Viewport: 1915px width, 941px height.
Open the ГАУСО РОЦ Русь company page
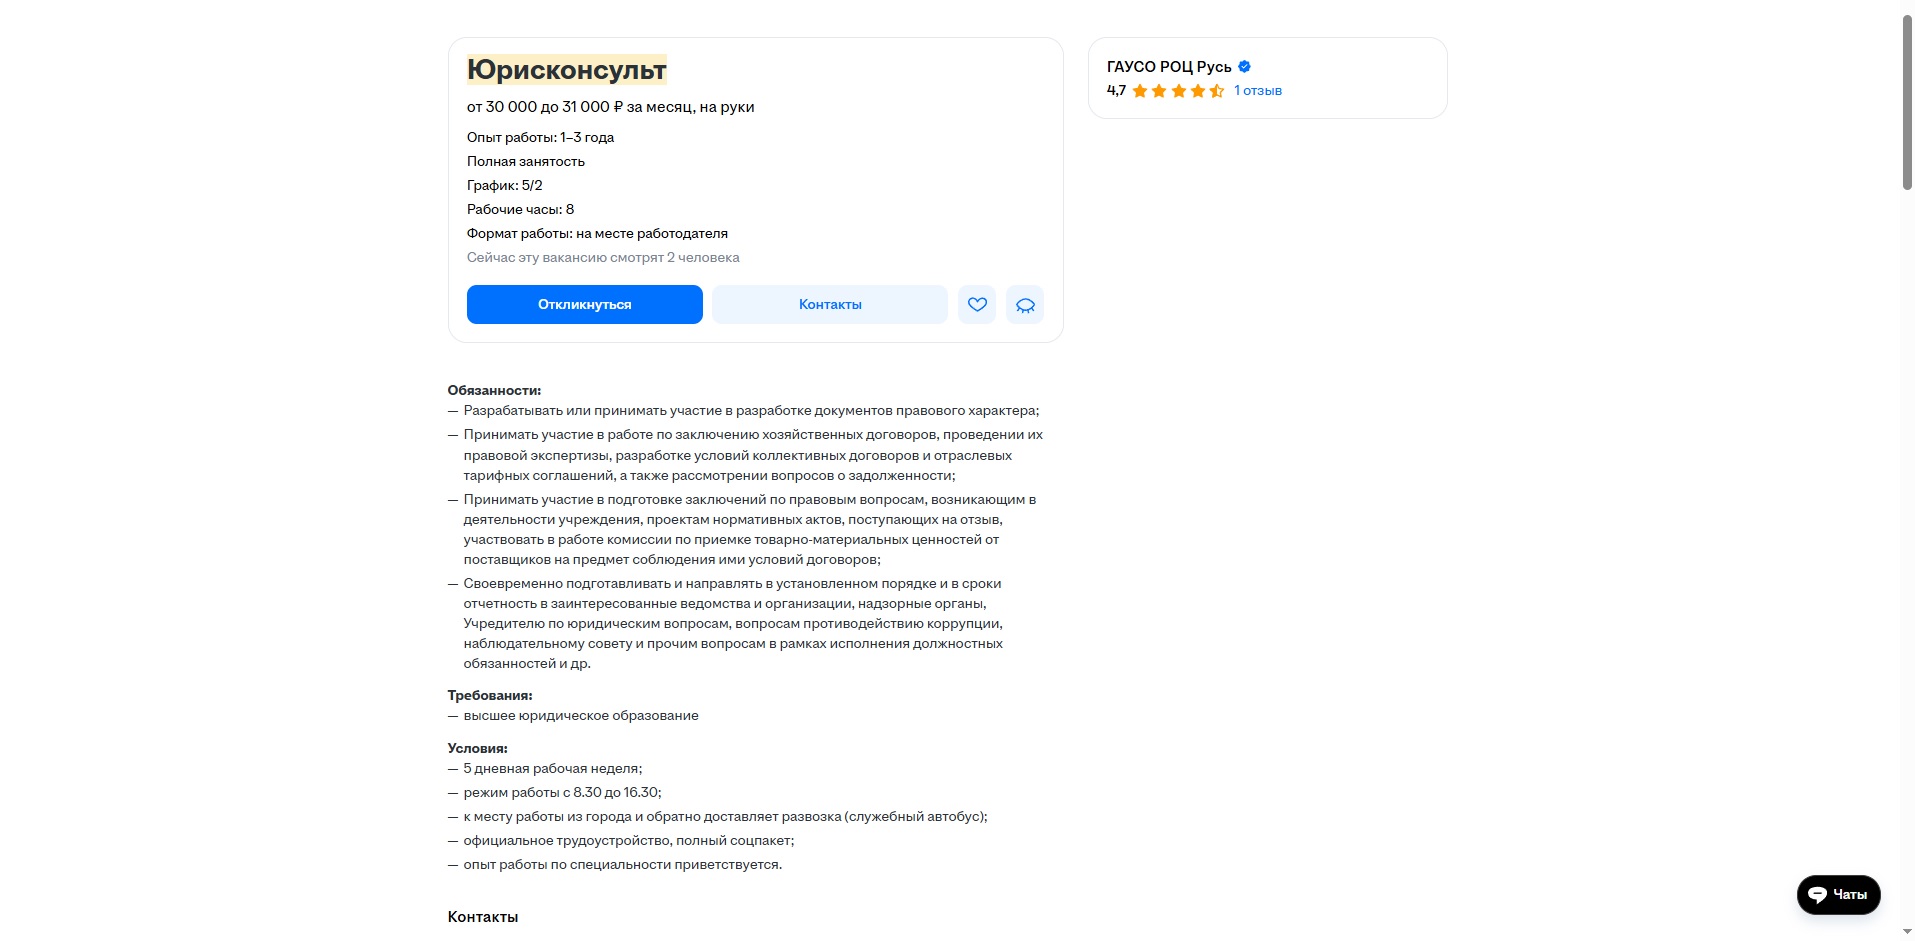pos(1168,67)
